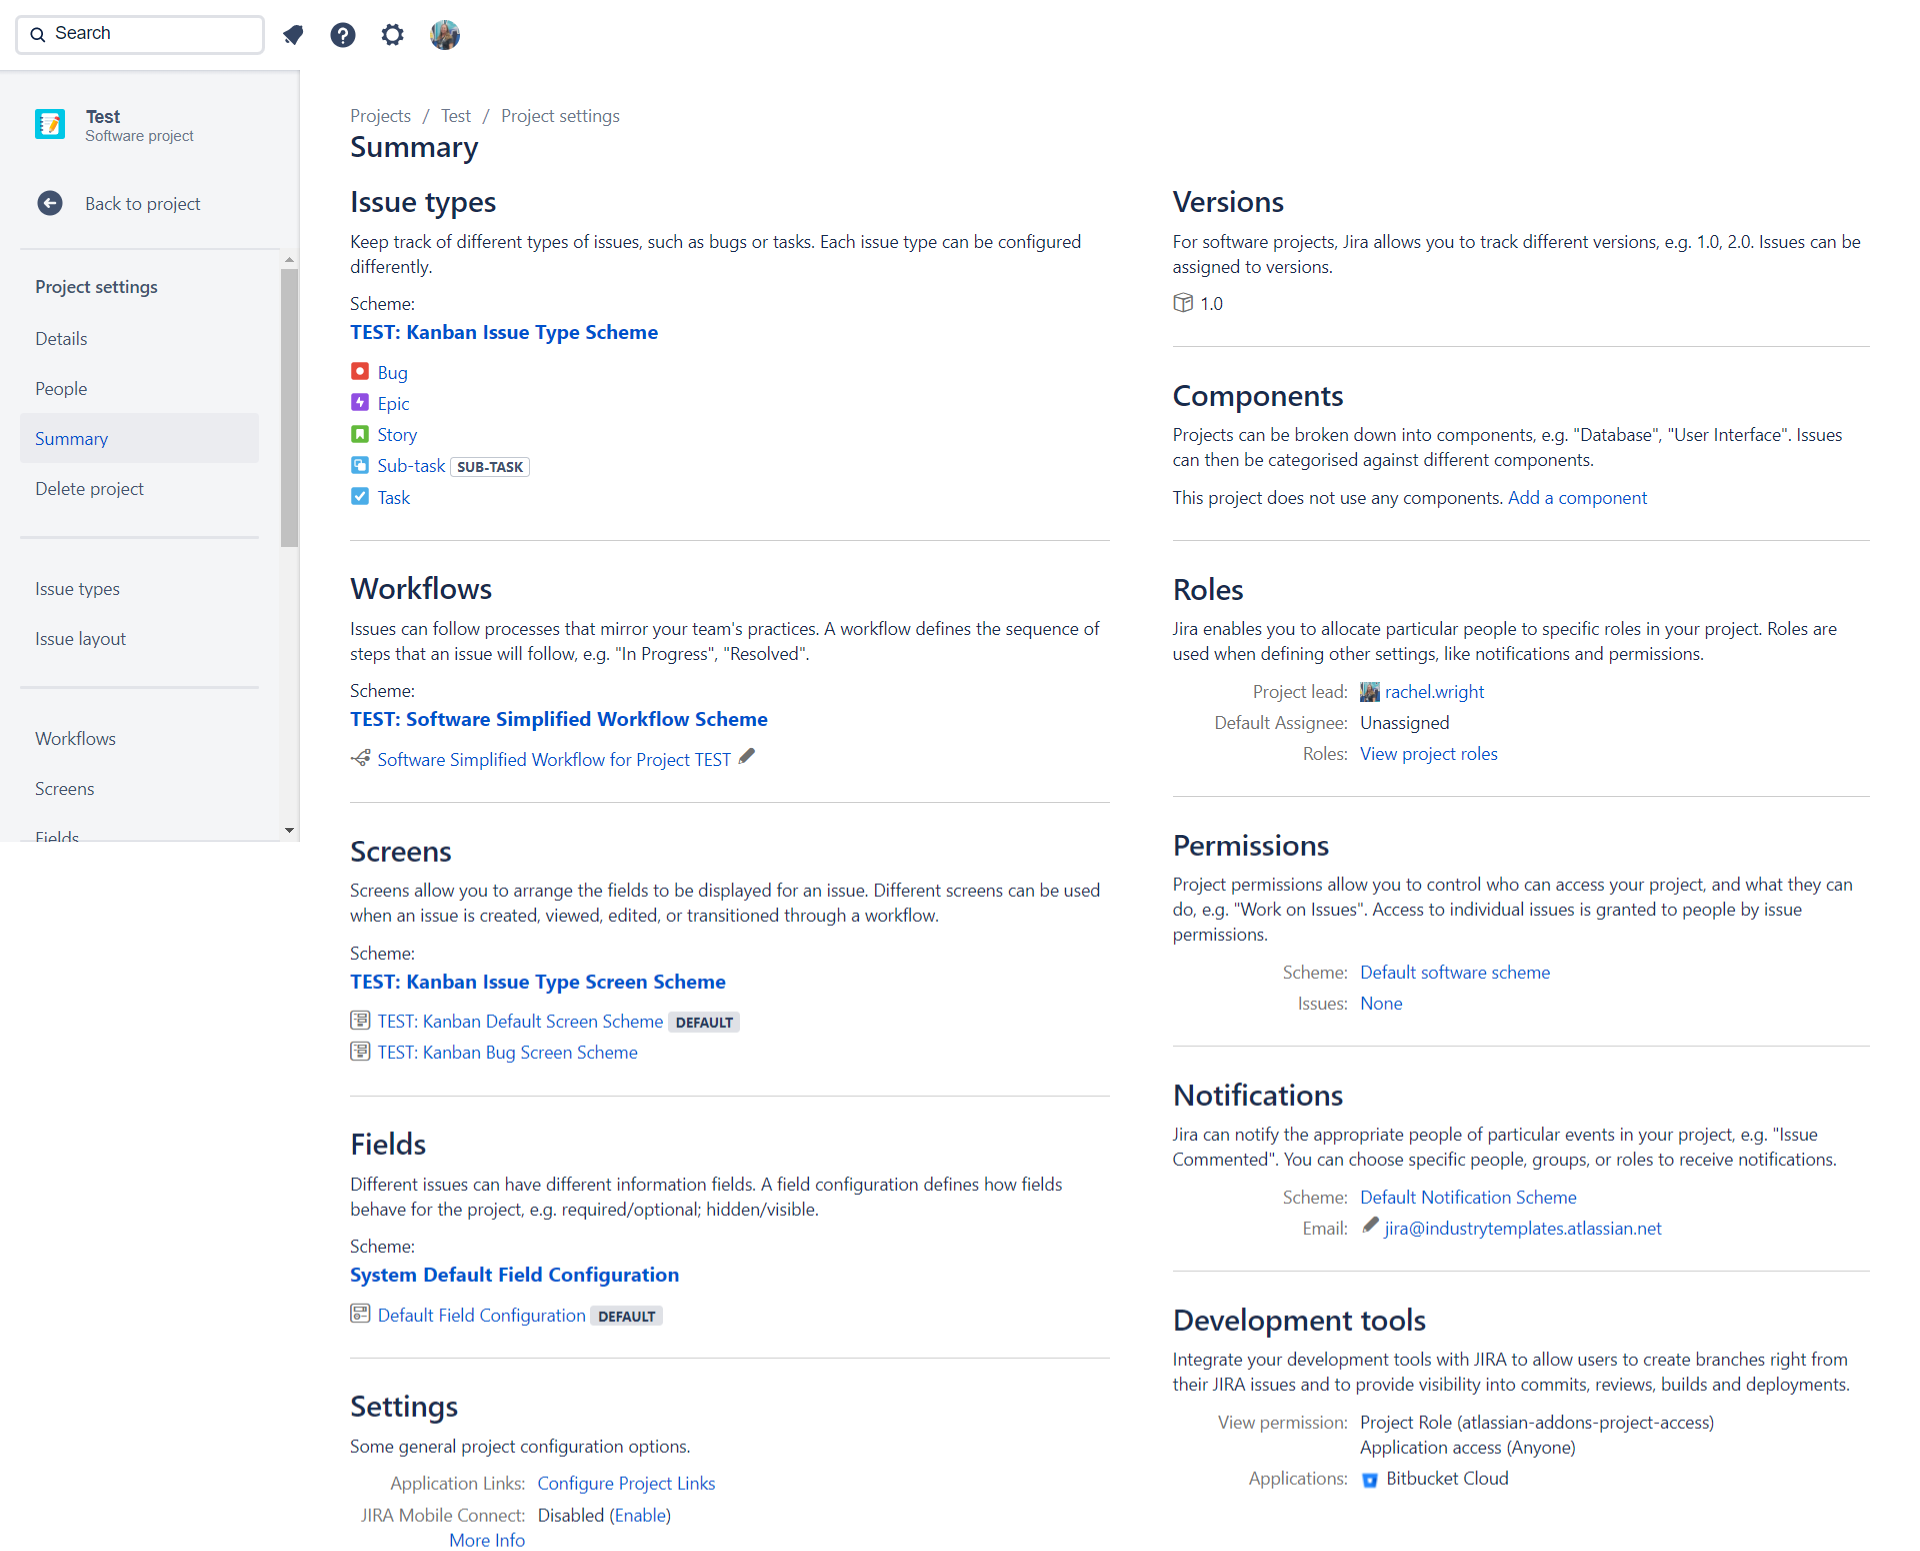Click the Test project logo icon
The image size is (1920, 1551).
click(x=50, y=124)
